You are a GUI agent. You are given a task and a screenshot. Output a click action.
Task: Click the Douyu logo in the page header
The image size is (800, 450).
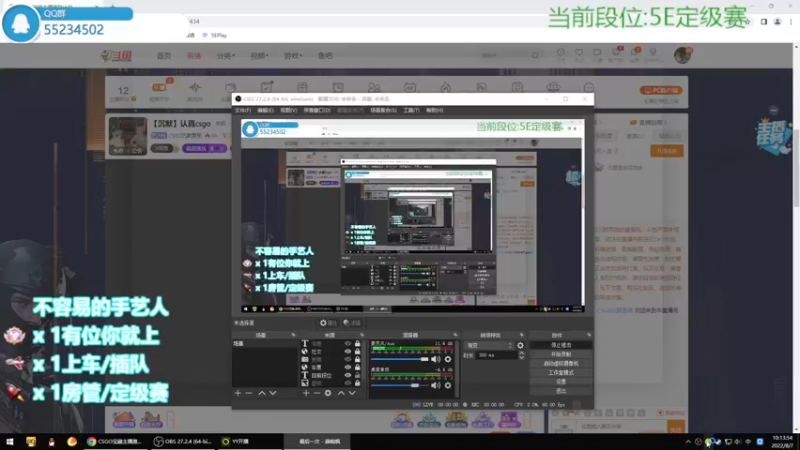point(116,56)
